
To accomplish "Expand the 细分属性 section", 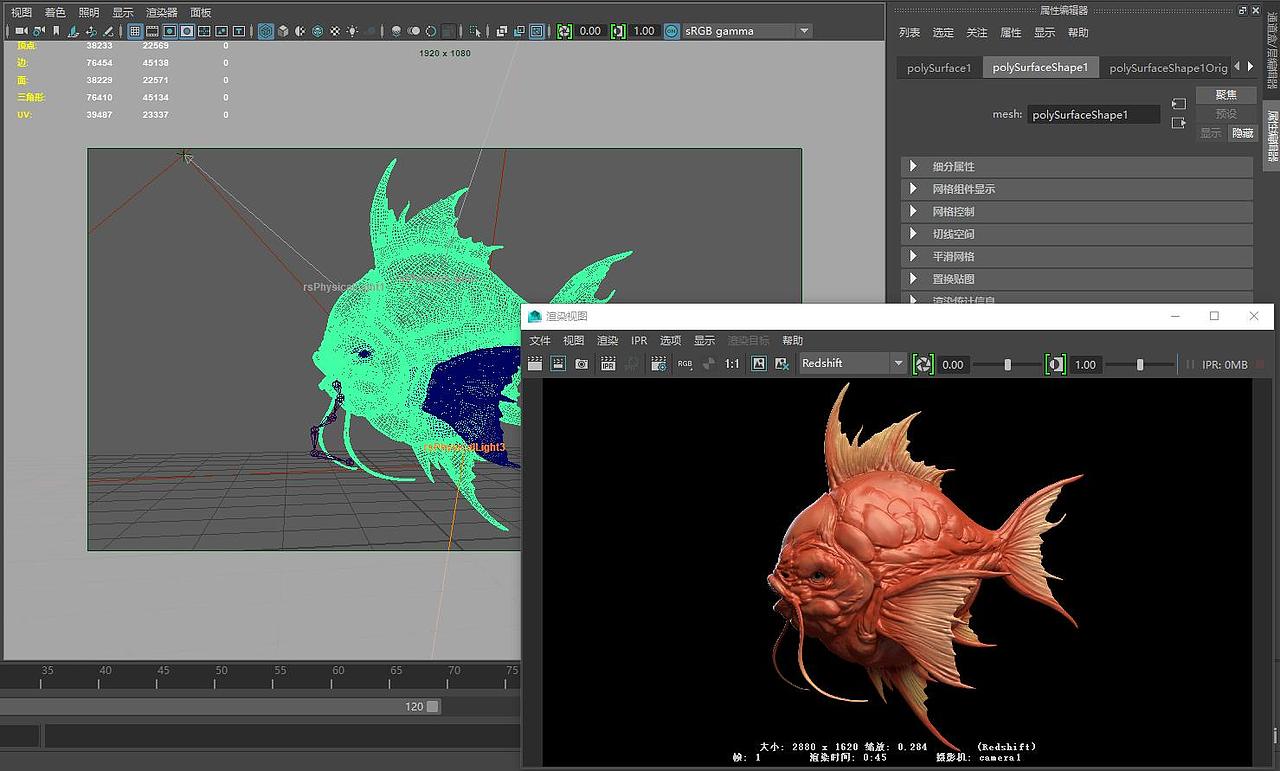I will [x=953, y=167].
